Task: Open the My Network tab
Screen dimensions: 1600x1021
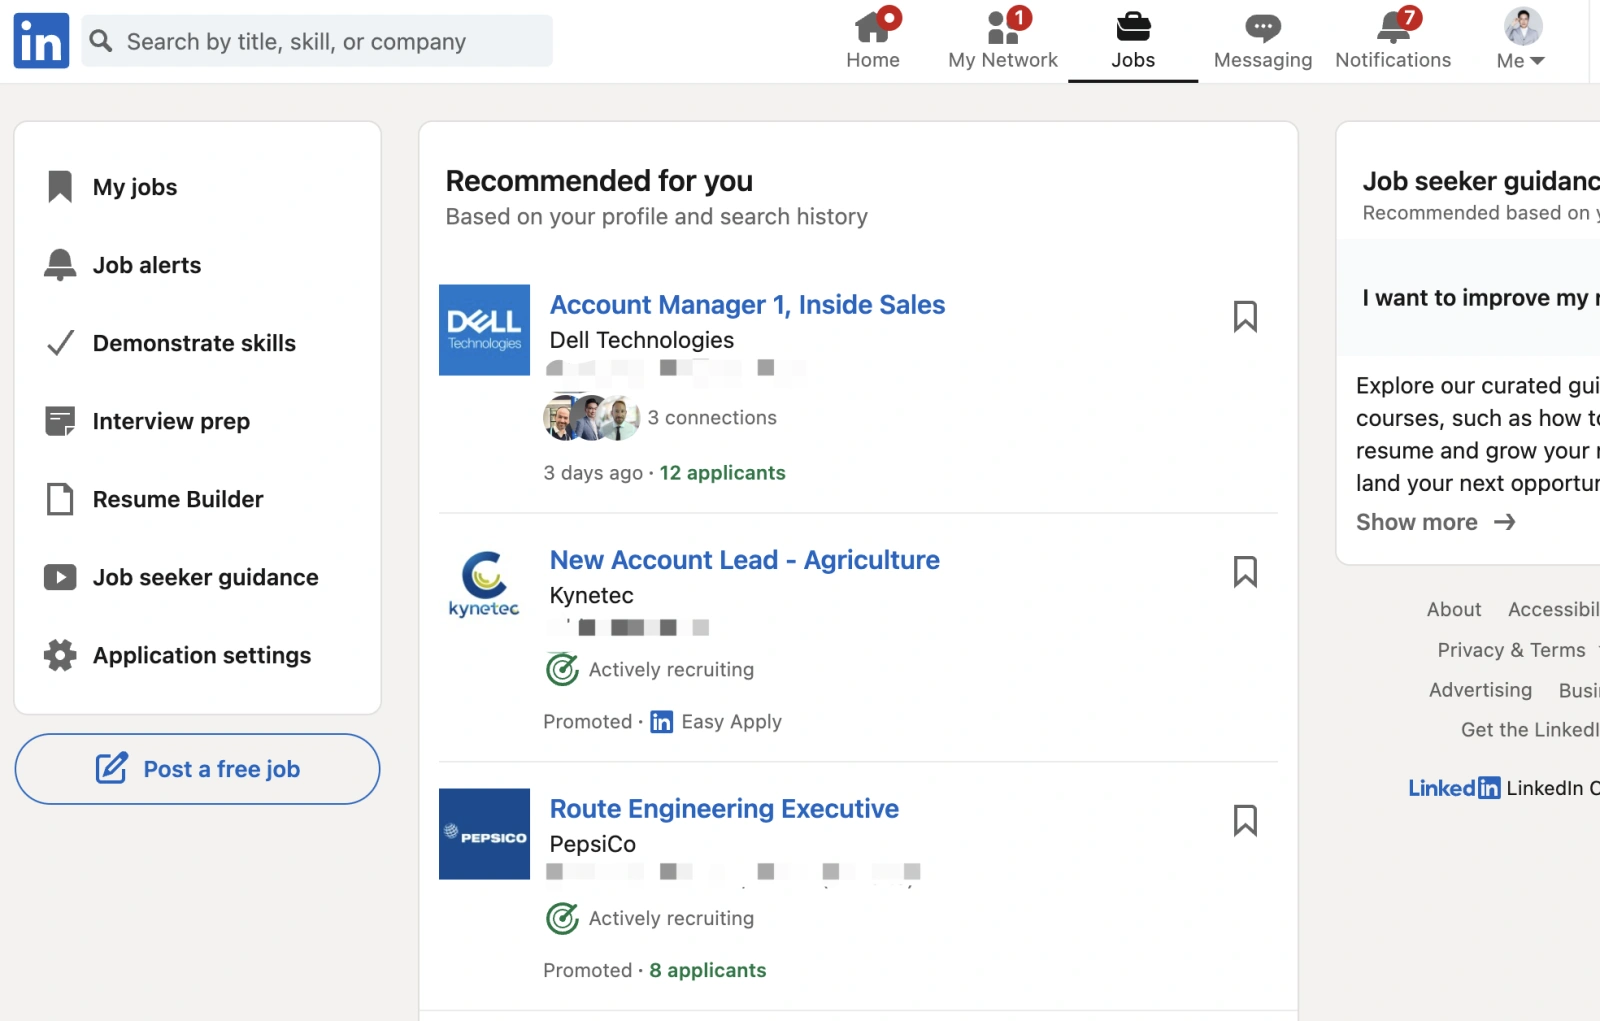Action: point(1003,41)
